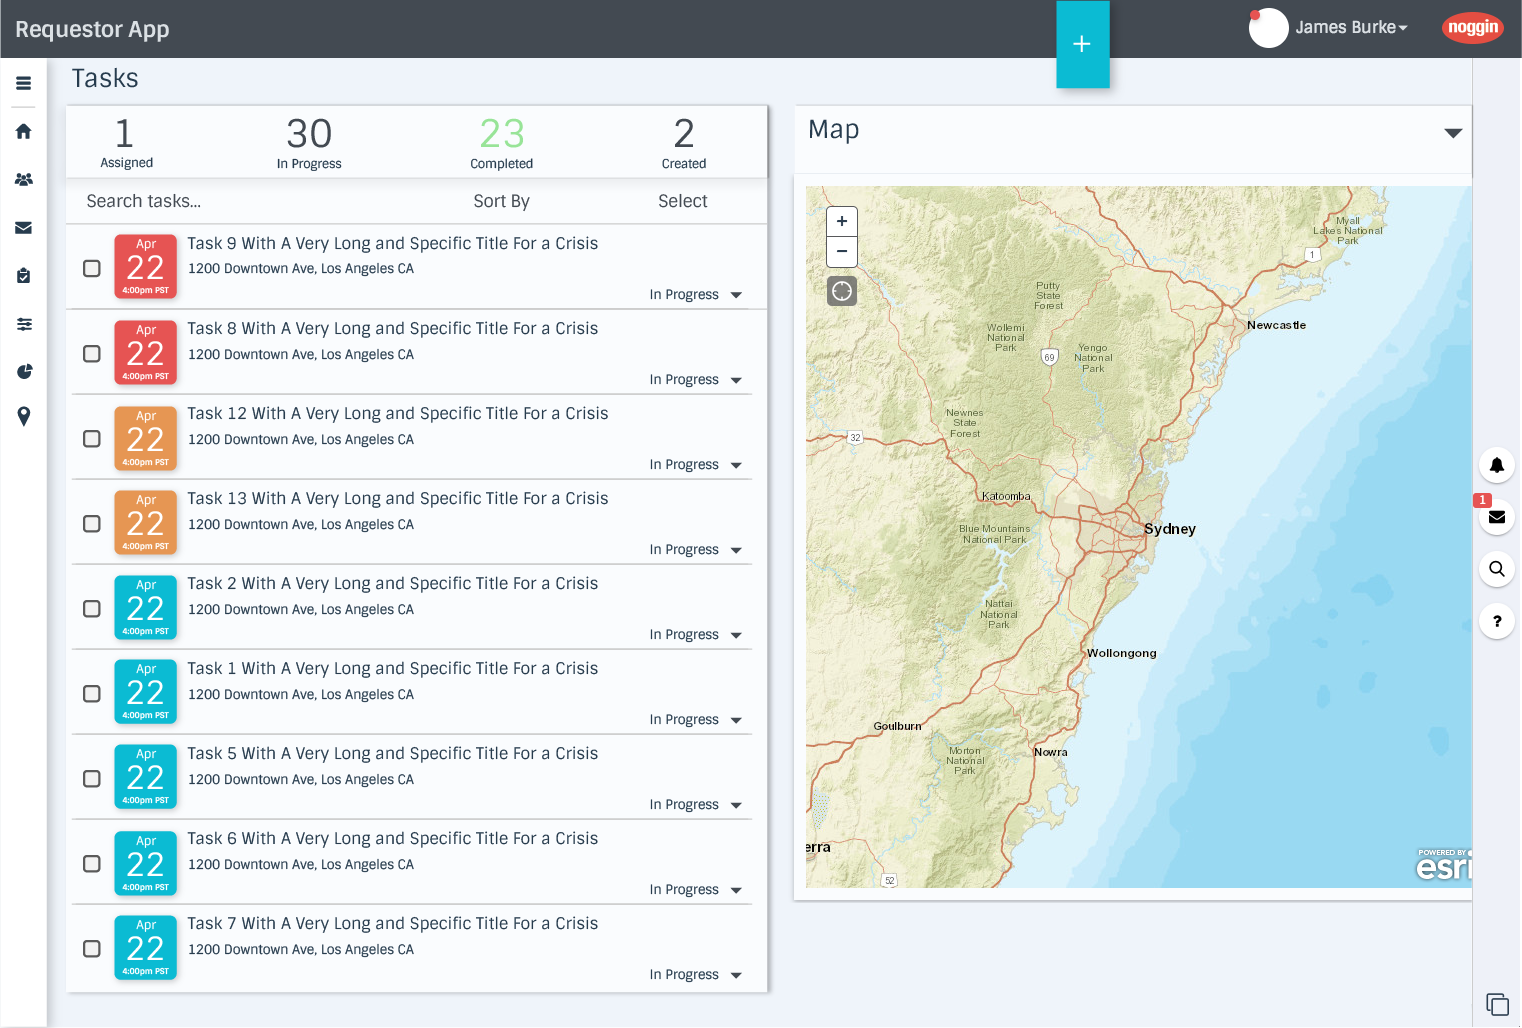The width and height of the screenshot is (1522, 1028).
Task: Show the 30 In Progress tasks
Action: click(x=309, y=142)
